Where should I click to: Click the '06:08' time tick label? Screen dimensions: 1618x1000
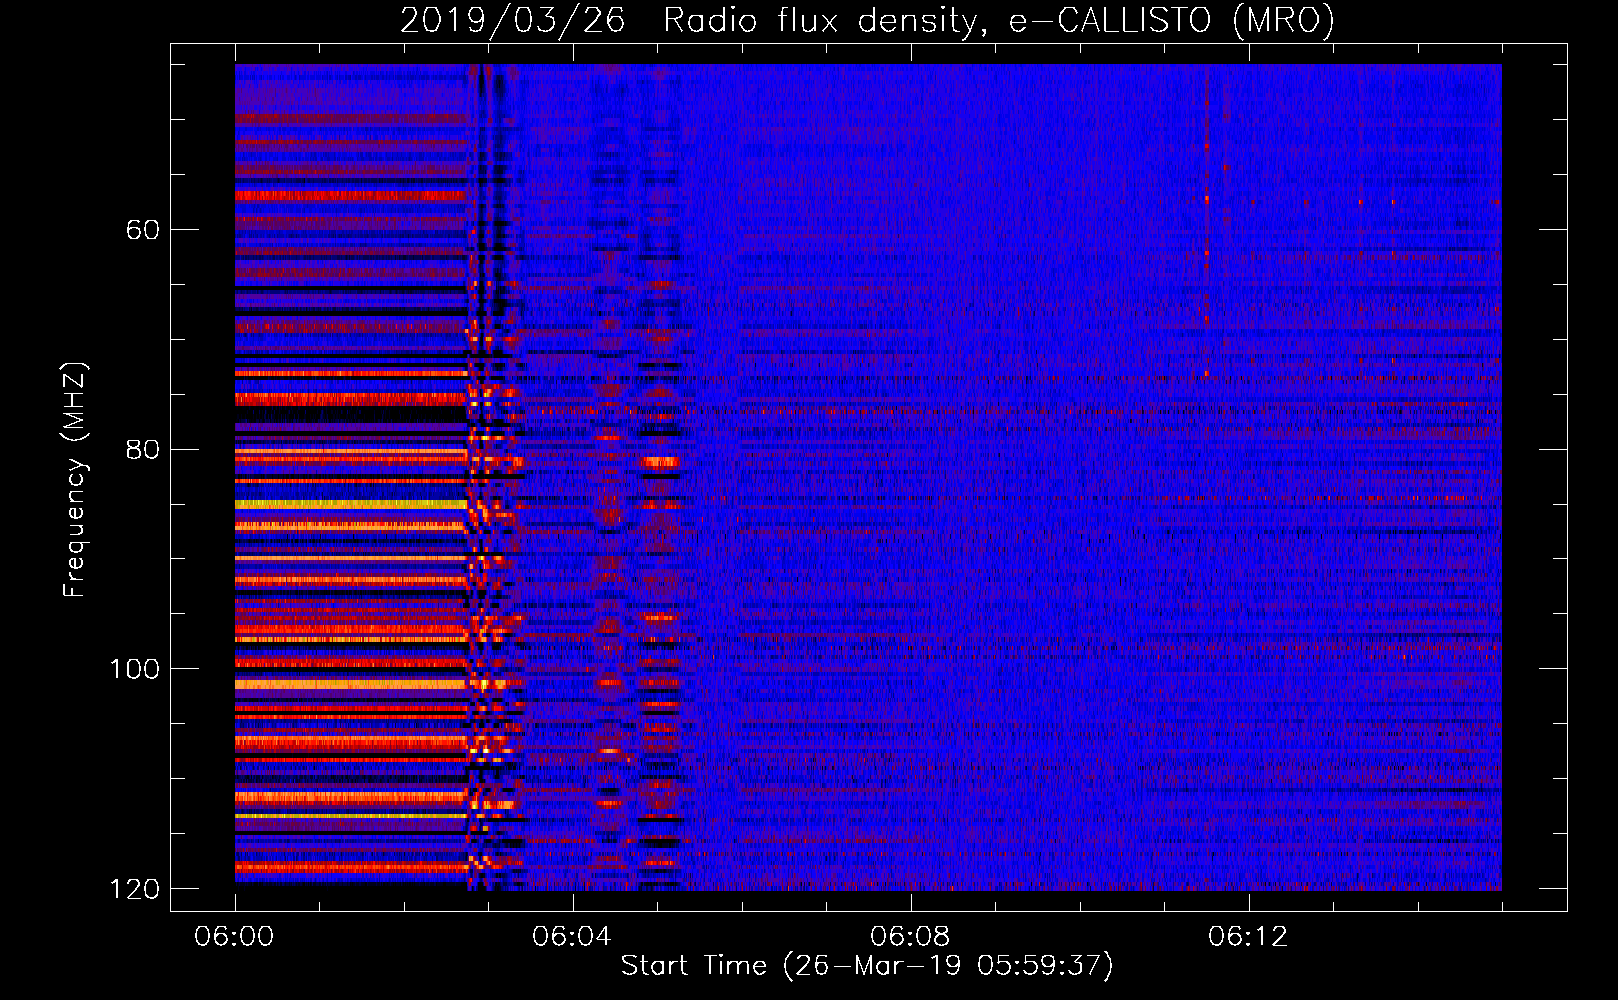(x=910, y=937)
